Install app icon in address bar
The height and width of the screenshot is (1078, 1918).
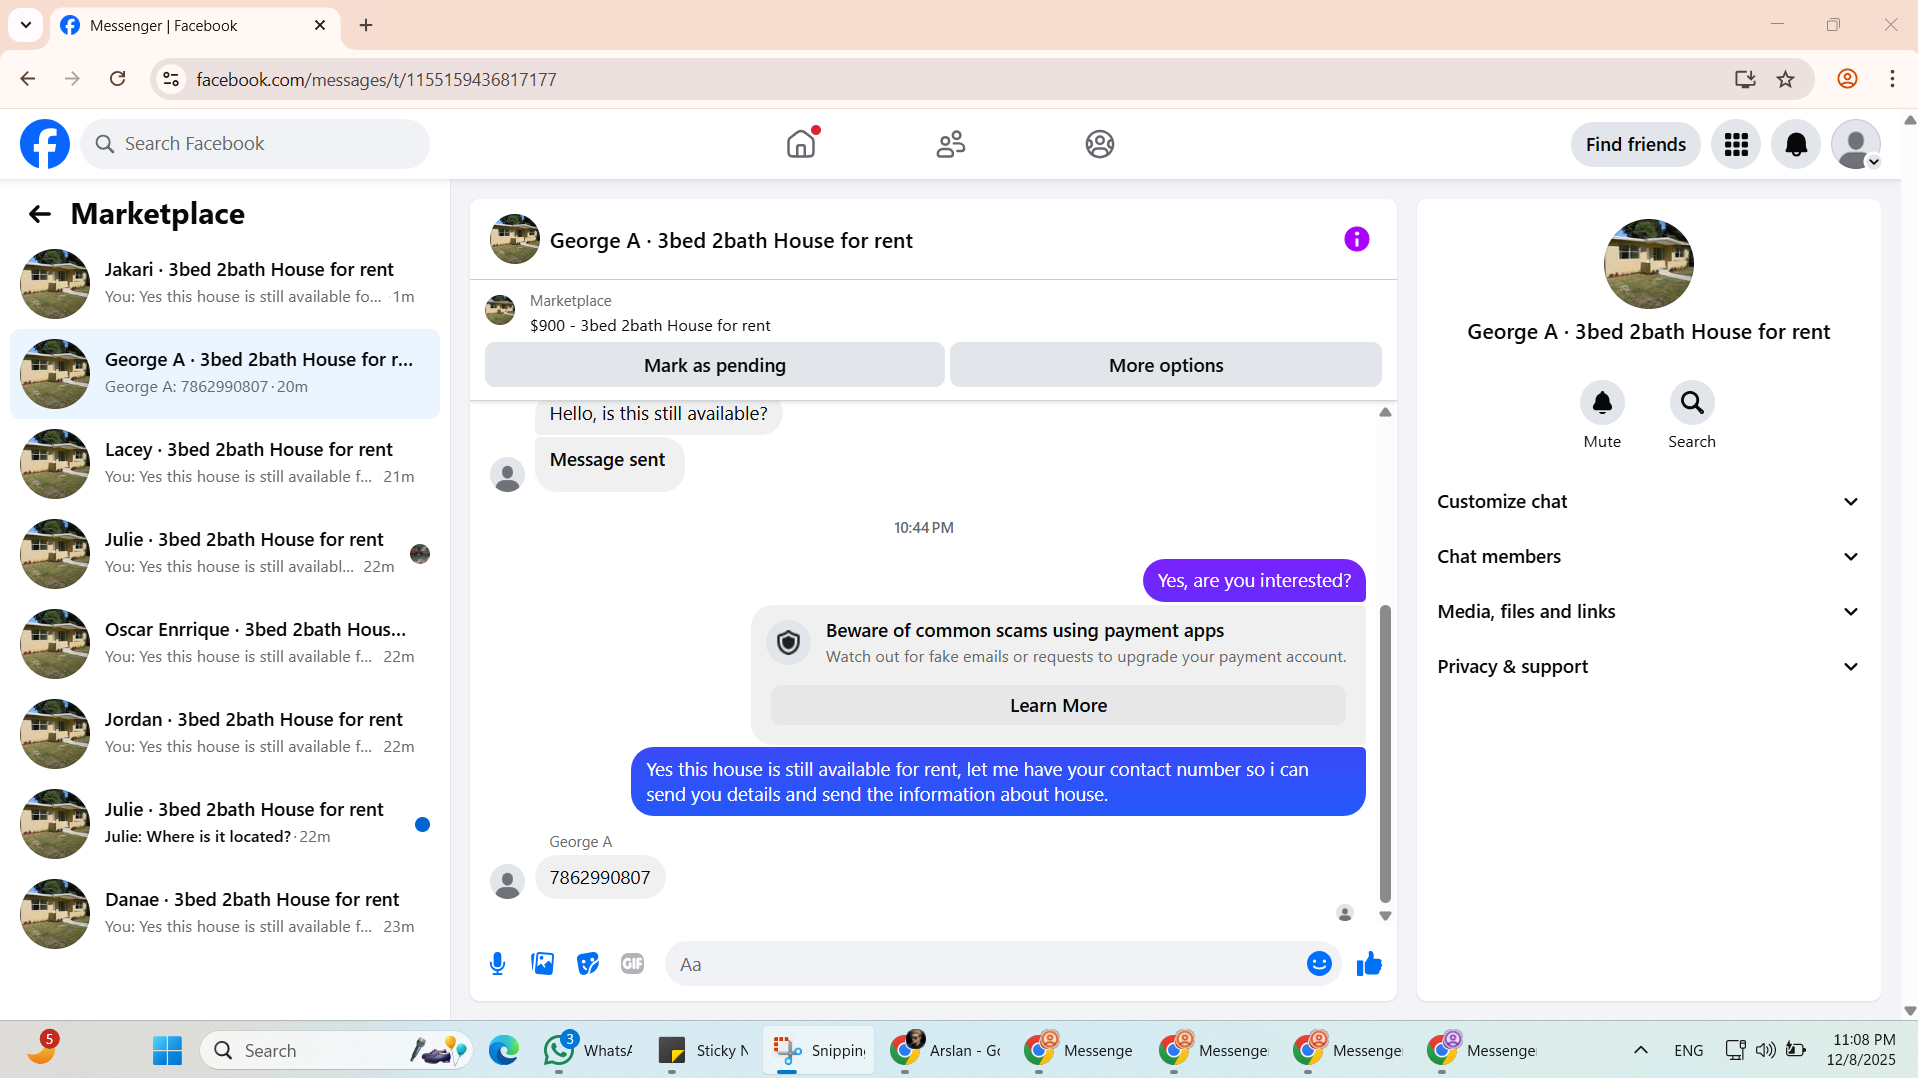(1745, 79)
